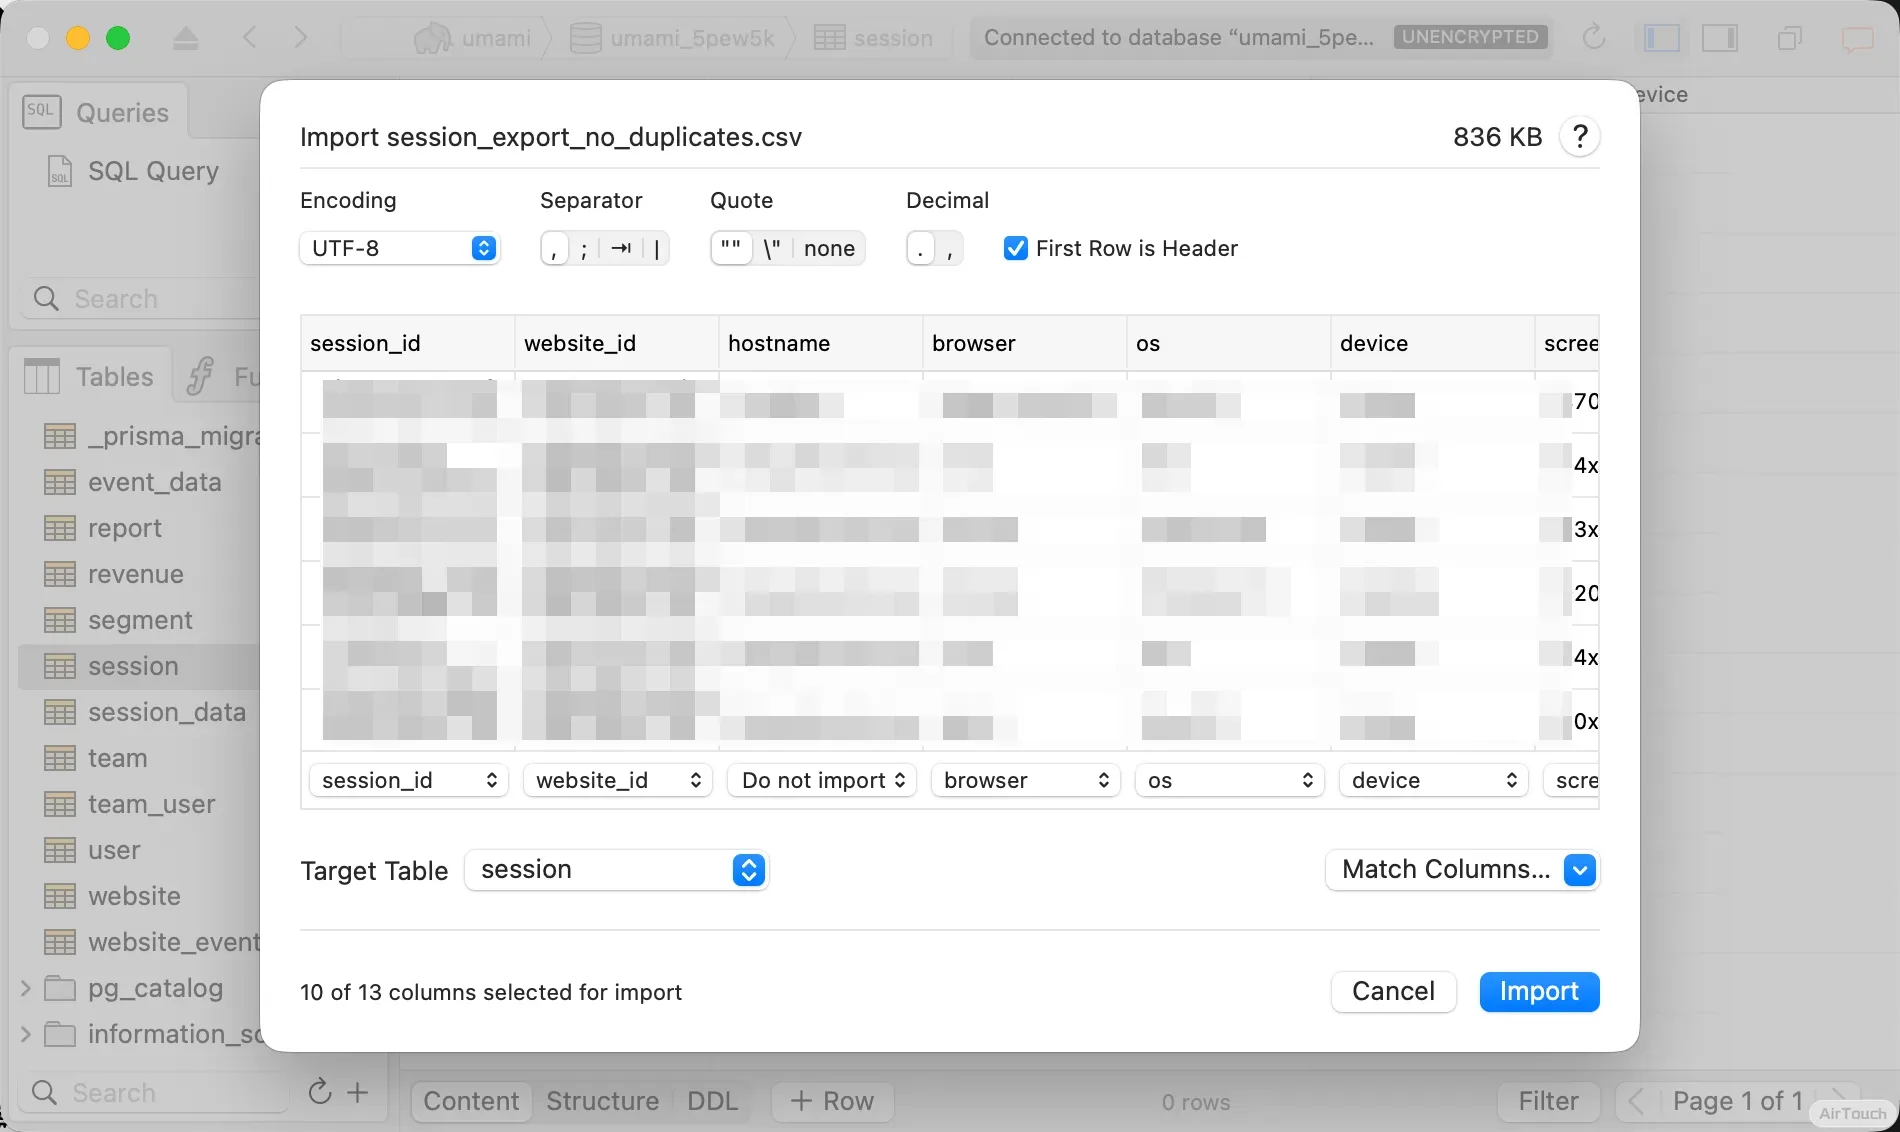This screenshot has height=1132, width=1900.
Task: Click the eject disconnect icon
Action: (185, 38)
